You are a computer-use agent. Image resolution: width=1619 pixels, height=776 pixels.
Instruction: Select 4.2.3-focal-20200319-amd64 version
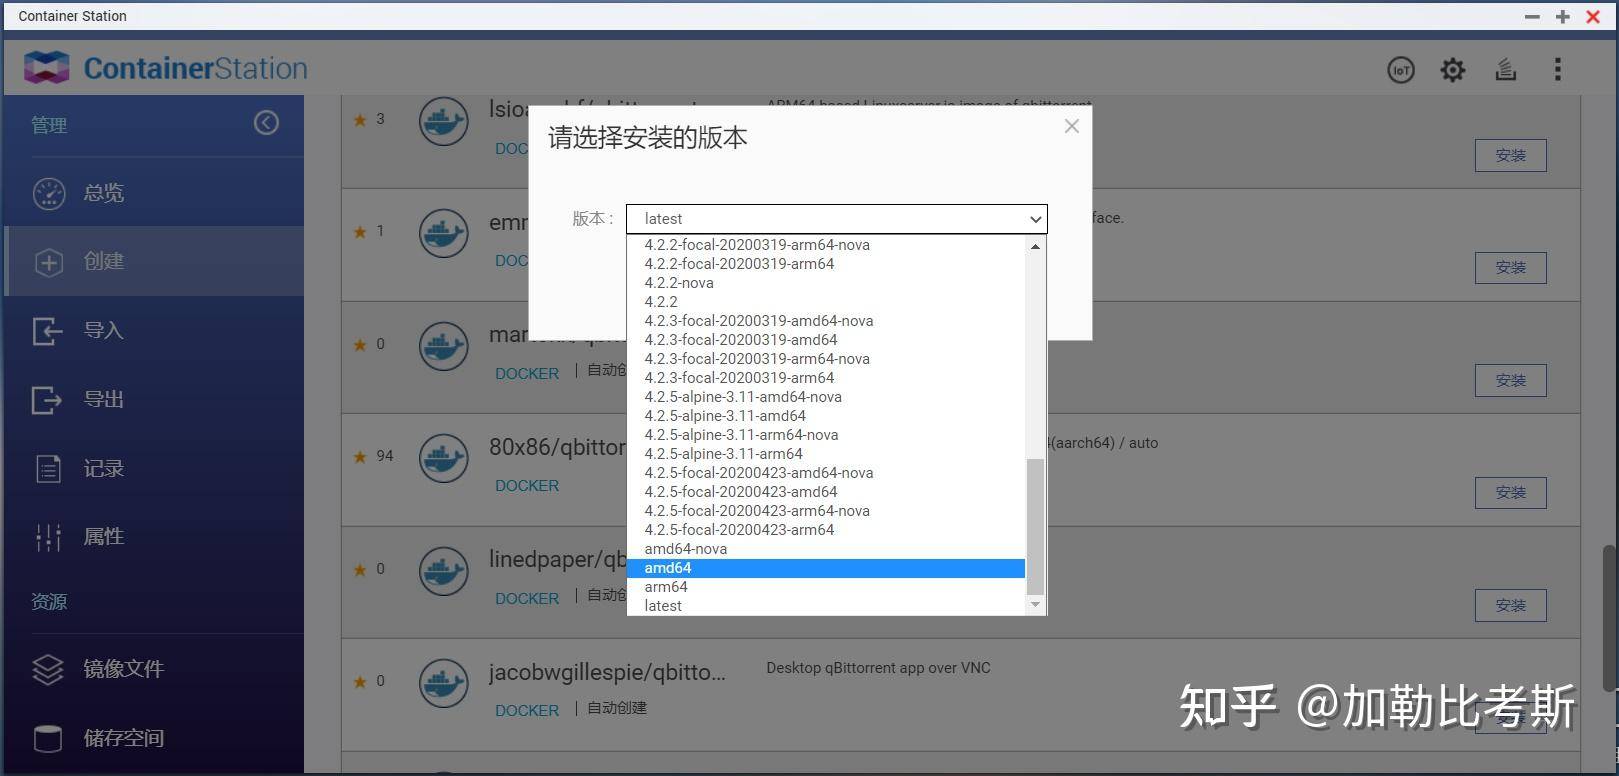pyautogui.click(x=826, y=340)
